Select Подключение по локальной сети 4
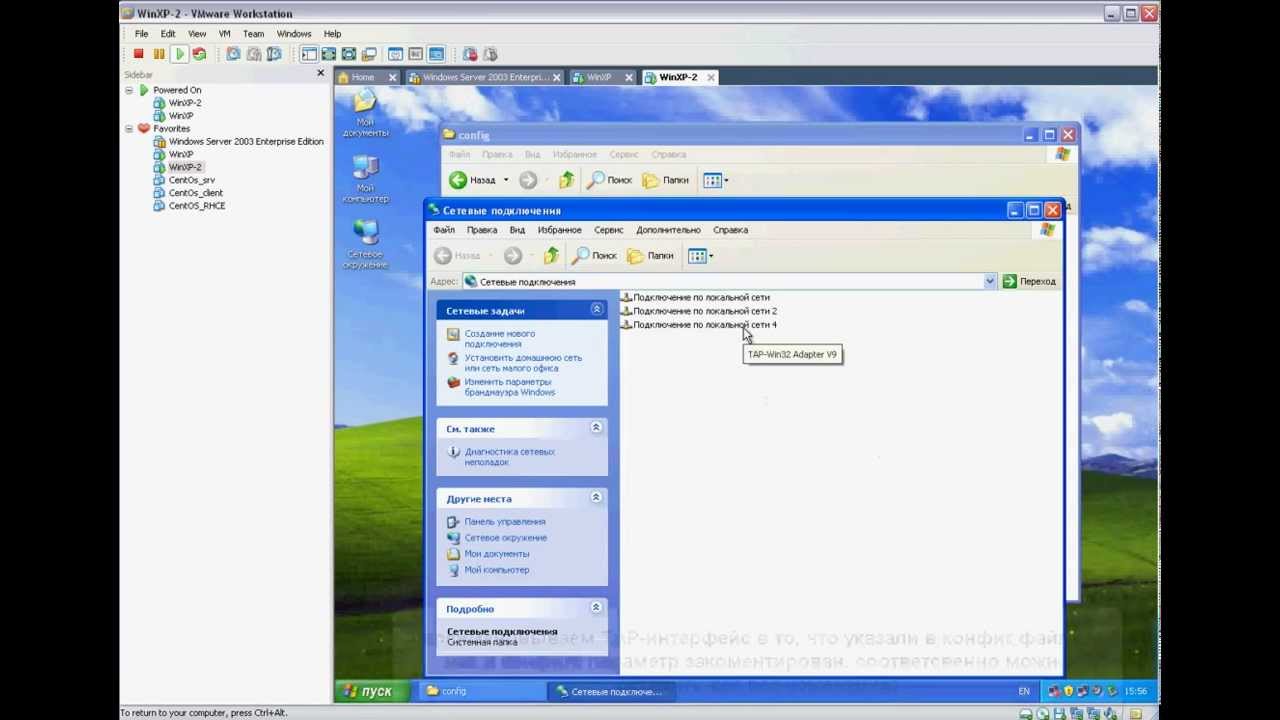Screen dimensions: 1280x720 tap(698, 325)
